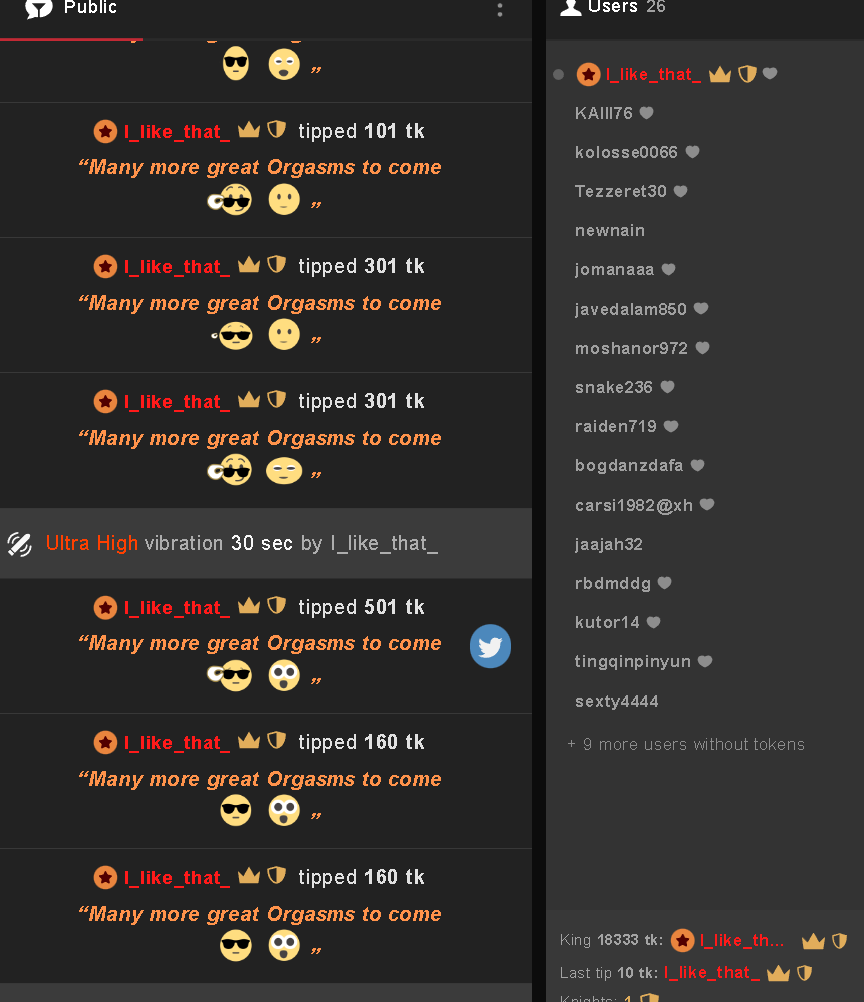The width and height of the screenshot is (864, 1002).
Task: Click the heart icon beside snake236
Action: (667, 387)
